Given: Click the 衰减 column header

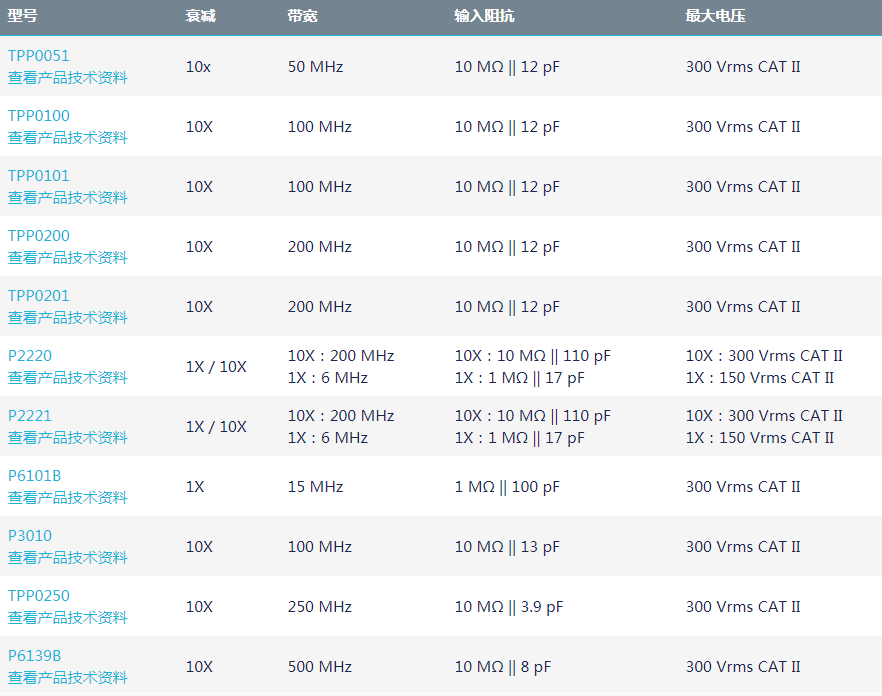Looking at the screenshot, I should coord(201,16).
